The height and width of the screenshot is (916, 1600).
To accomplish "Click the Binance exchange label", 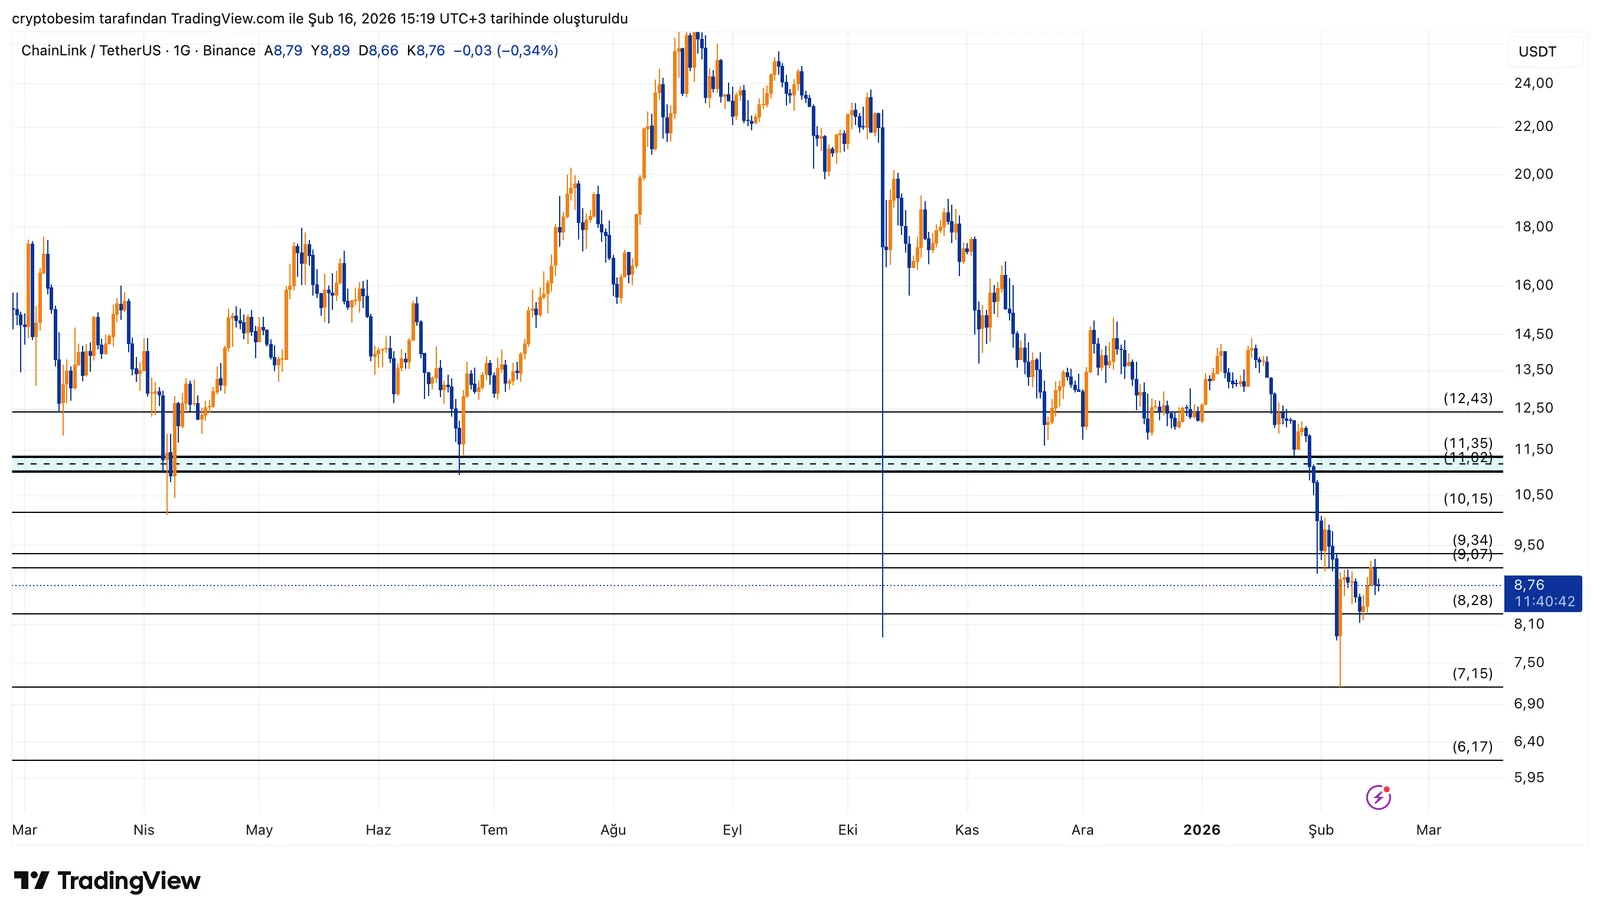I will tap(229, 51).
